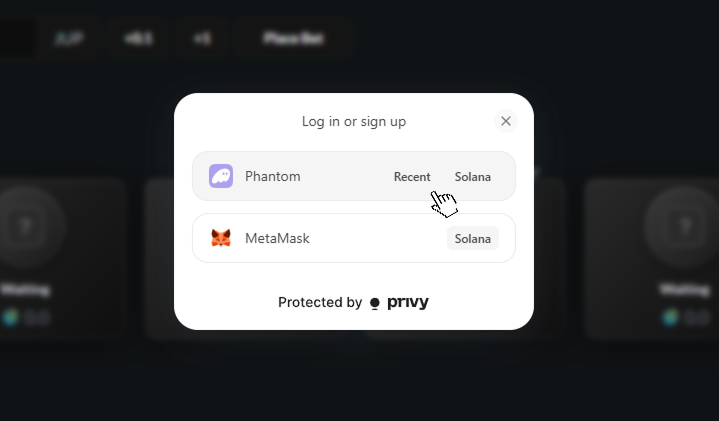Open the privy wordmark link
The image size is (719, 421).
pyautogui.click(x=408, y=302)
